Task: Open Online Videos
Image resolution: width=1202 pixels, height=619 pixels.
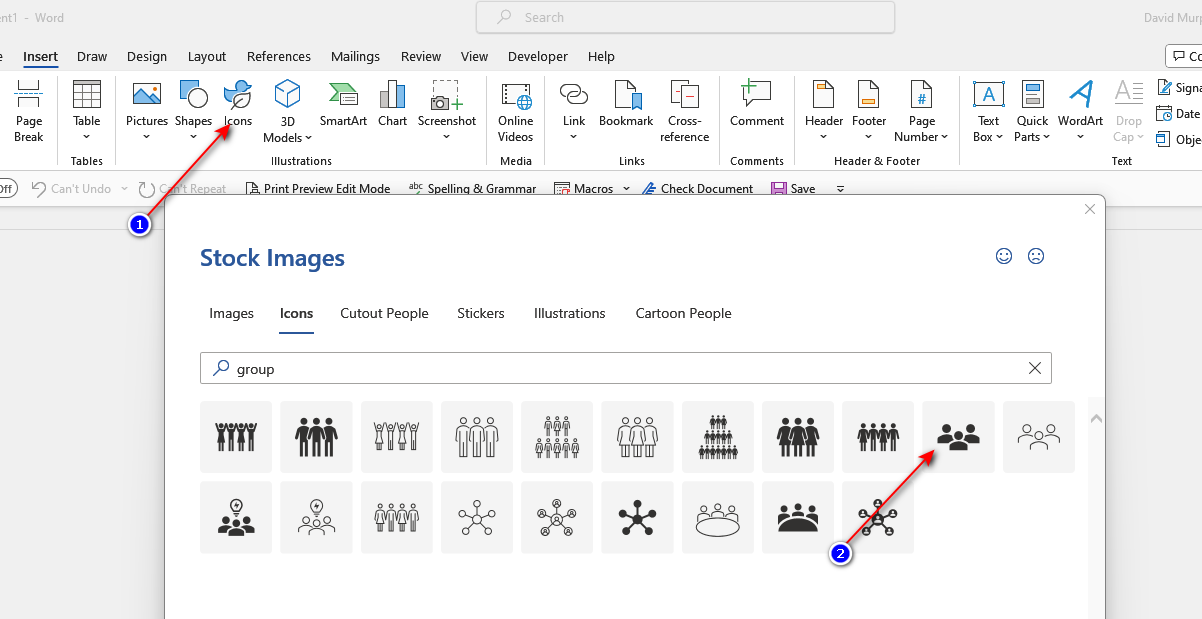Action: point(516,111)
